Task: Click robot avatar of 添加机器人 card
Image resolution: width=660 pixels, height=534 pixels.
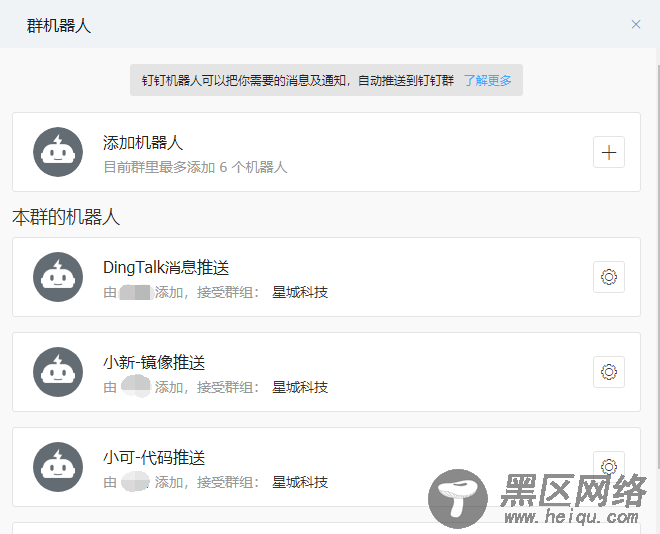Action: coord(58,152)
